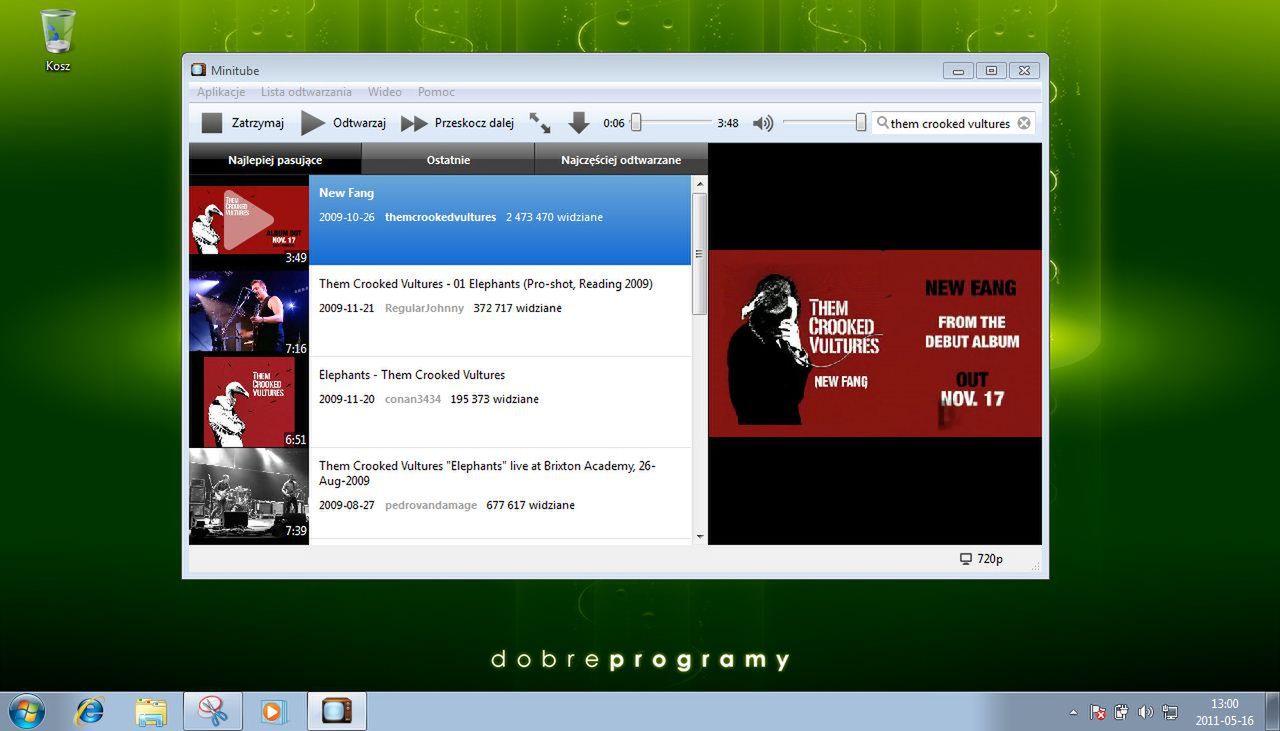Click the download arrow icon

[579, 123]
